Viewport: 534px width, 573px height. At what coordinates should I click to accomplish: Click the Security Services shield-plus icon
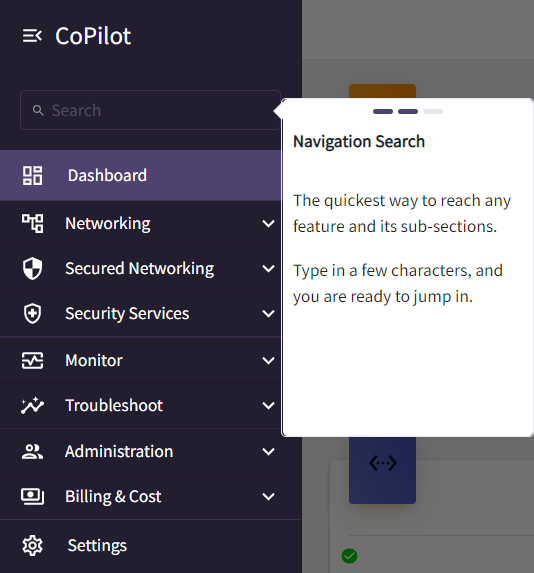[33, 314]
